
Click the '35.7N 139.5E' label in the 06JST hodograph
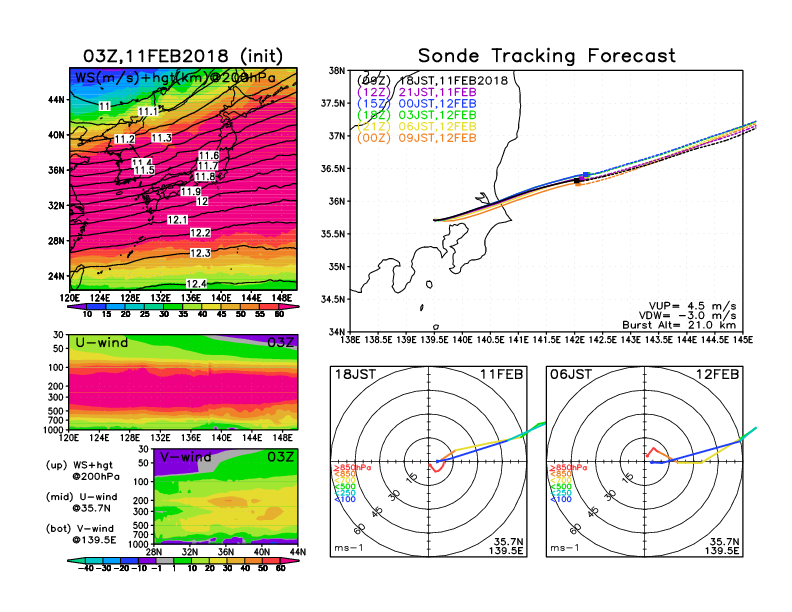click(x=722, y=546)
